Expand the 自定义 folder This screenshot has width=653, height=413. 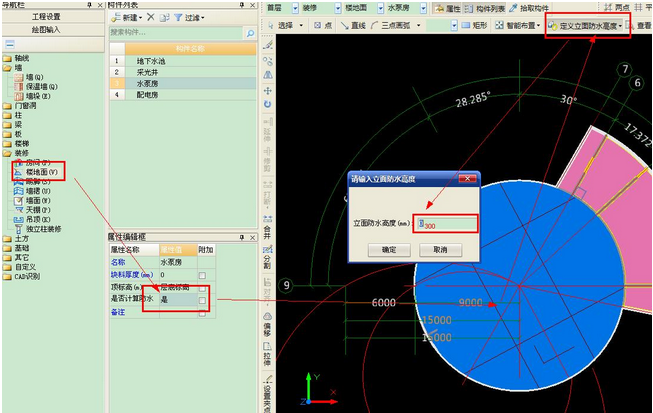19,267
